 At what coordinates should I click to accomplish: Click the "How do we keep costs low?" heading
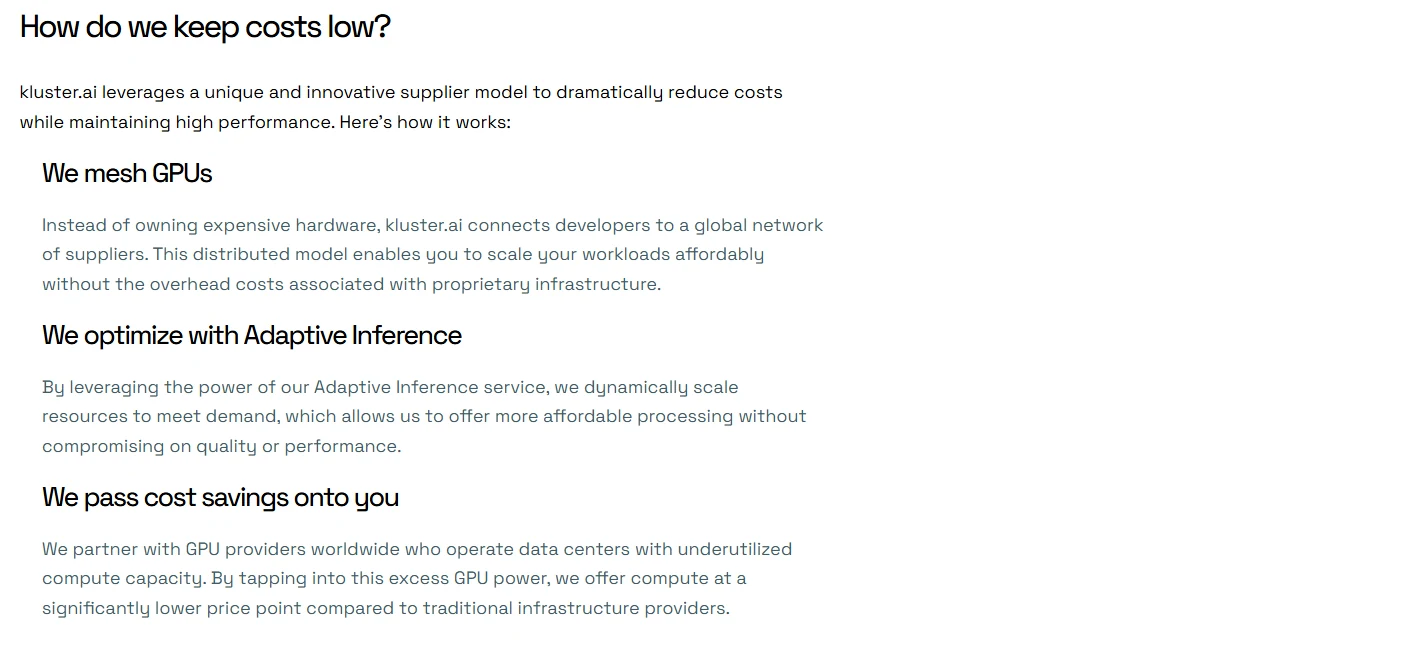205,27
